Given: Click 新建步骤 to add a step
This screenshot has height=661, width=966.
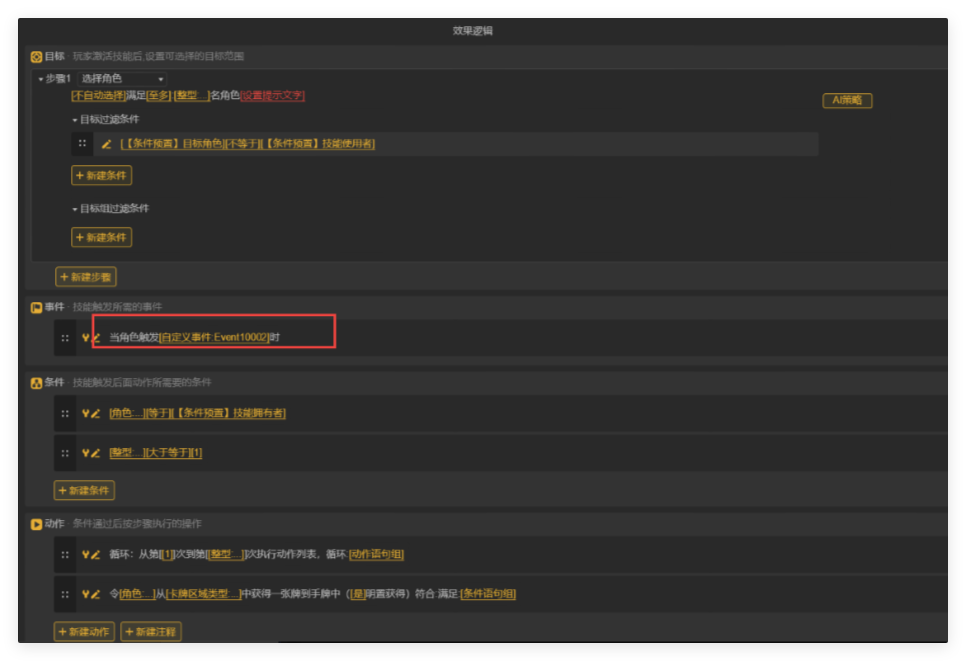Looking at the screenshot, I should point(86,277).
